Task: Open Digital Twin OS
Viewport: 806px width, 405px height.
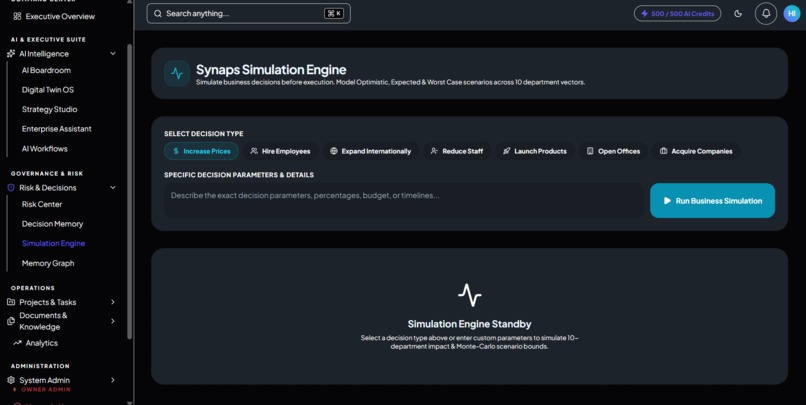Action: click(x=48, y=90)
